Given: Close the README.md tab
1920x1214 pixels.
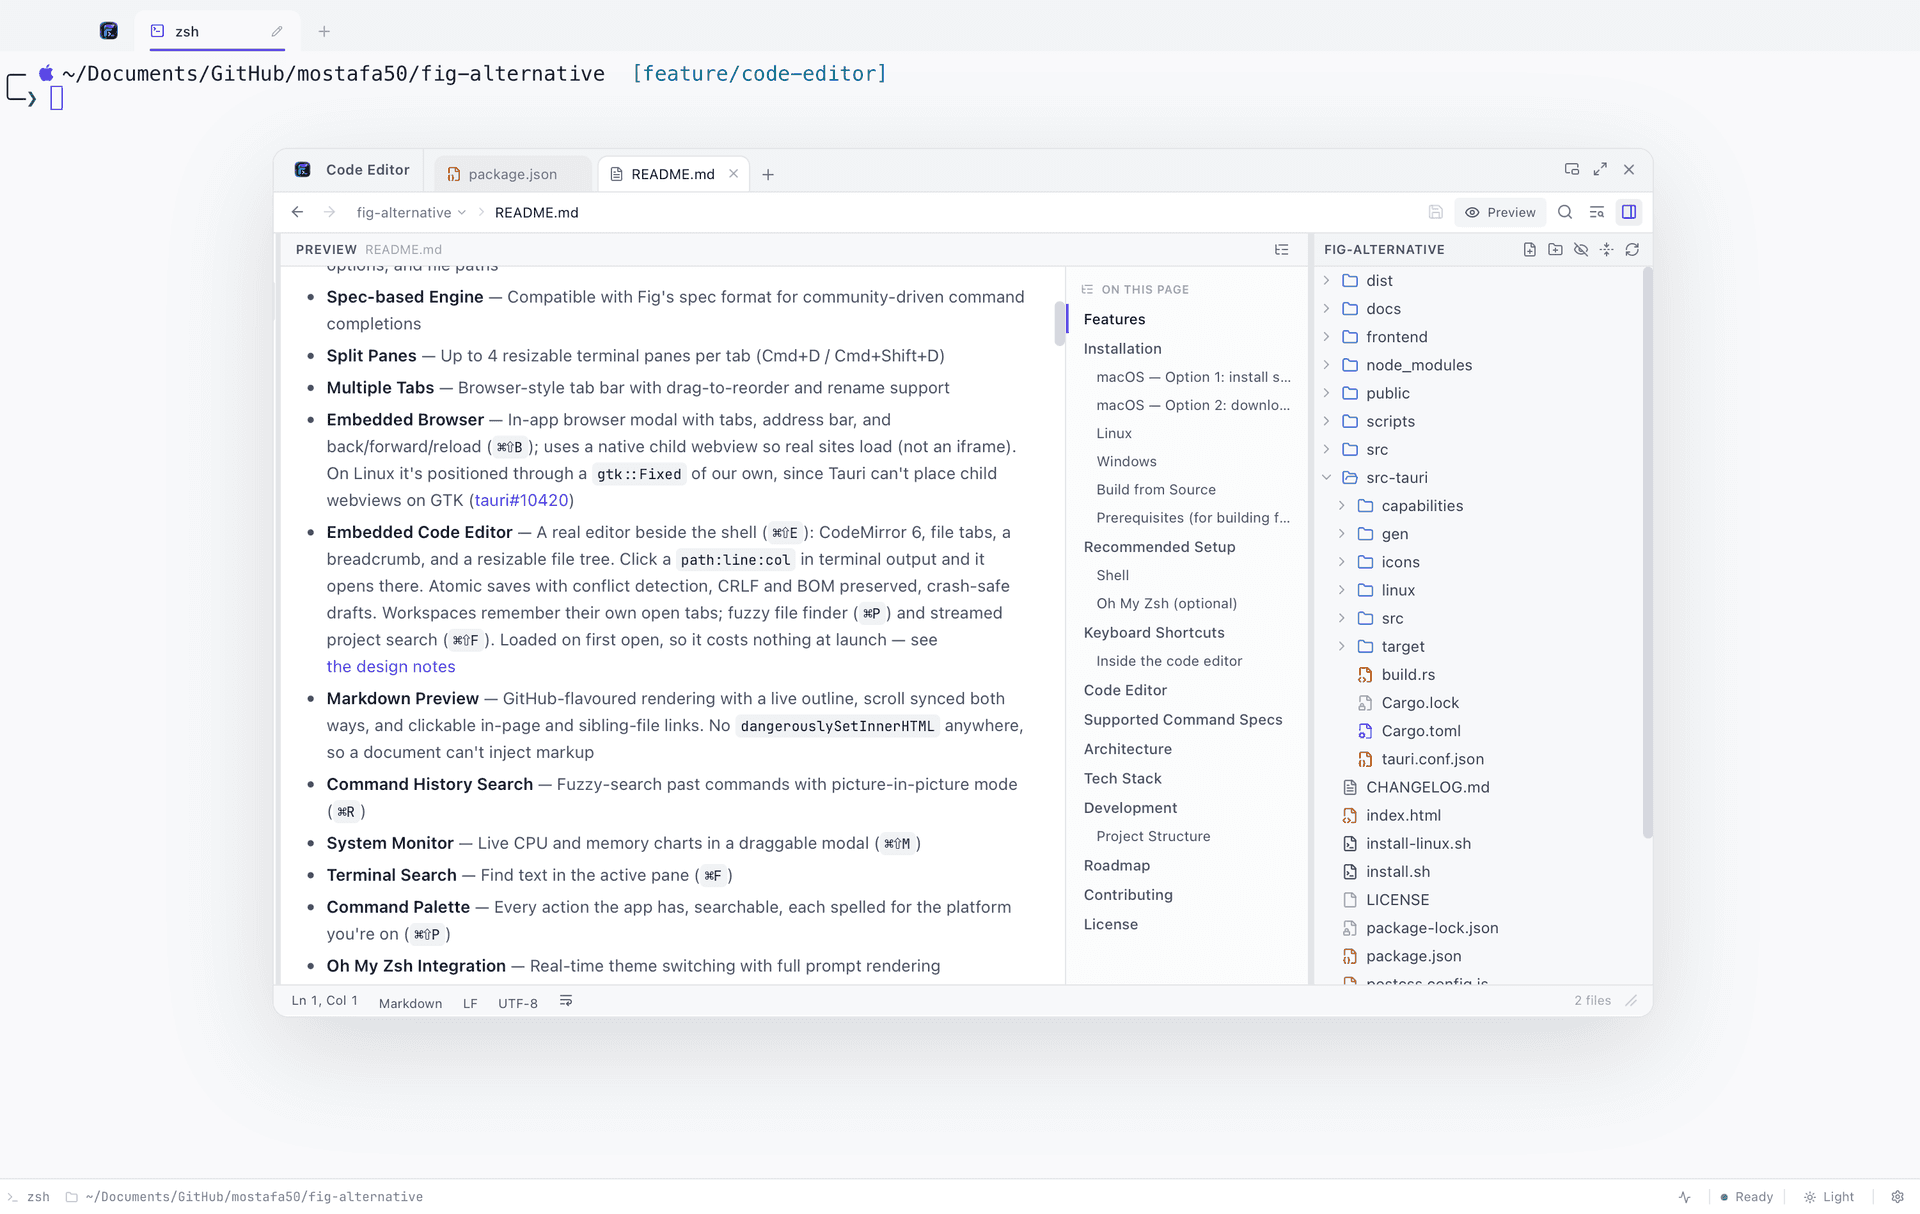Looking at the screenshot, I should pos(734,174).
